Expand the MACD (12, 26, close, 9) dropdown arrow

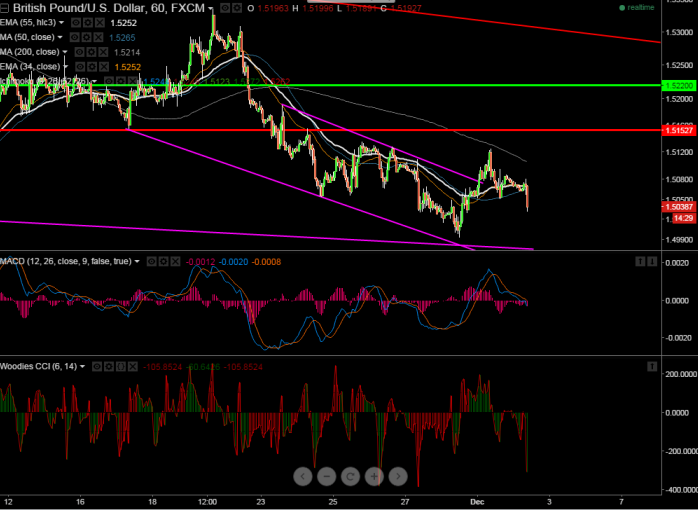(137, 262)
